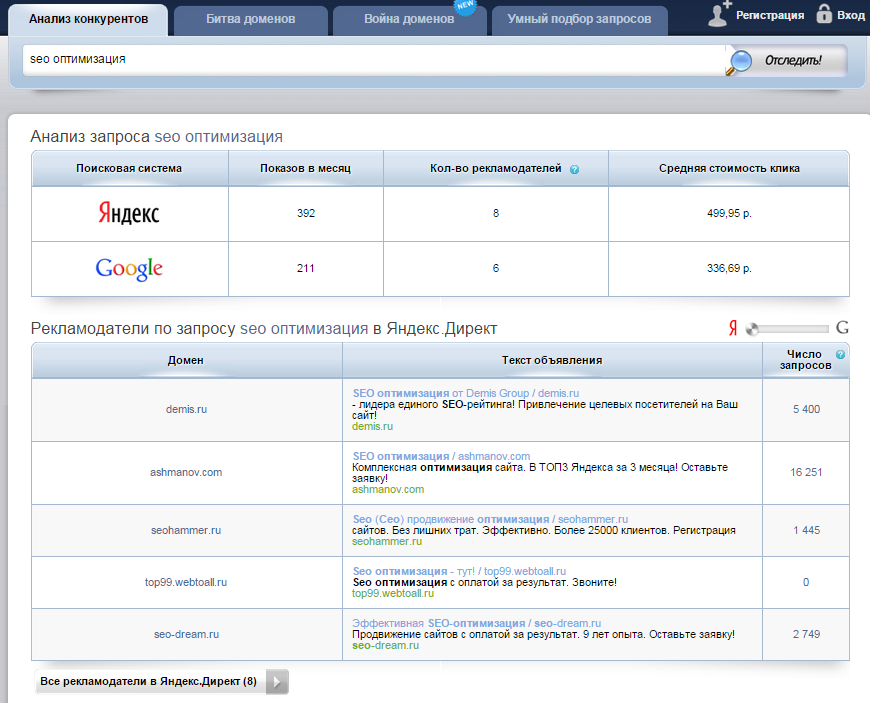
Task: Click the Поисковая система column header
Action: [x=129, y=169]
